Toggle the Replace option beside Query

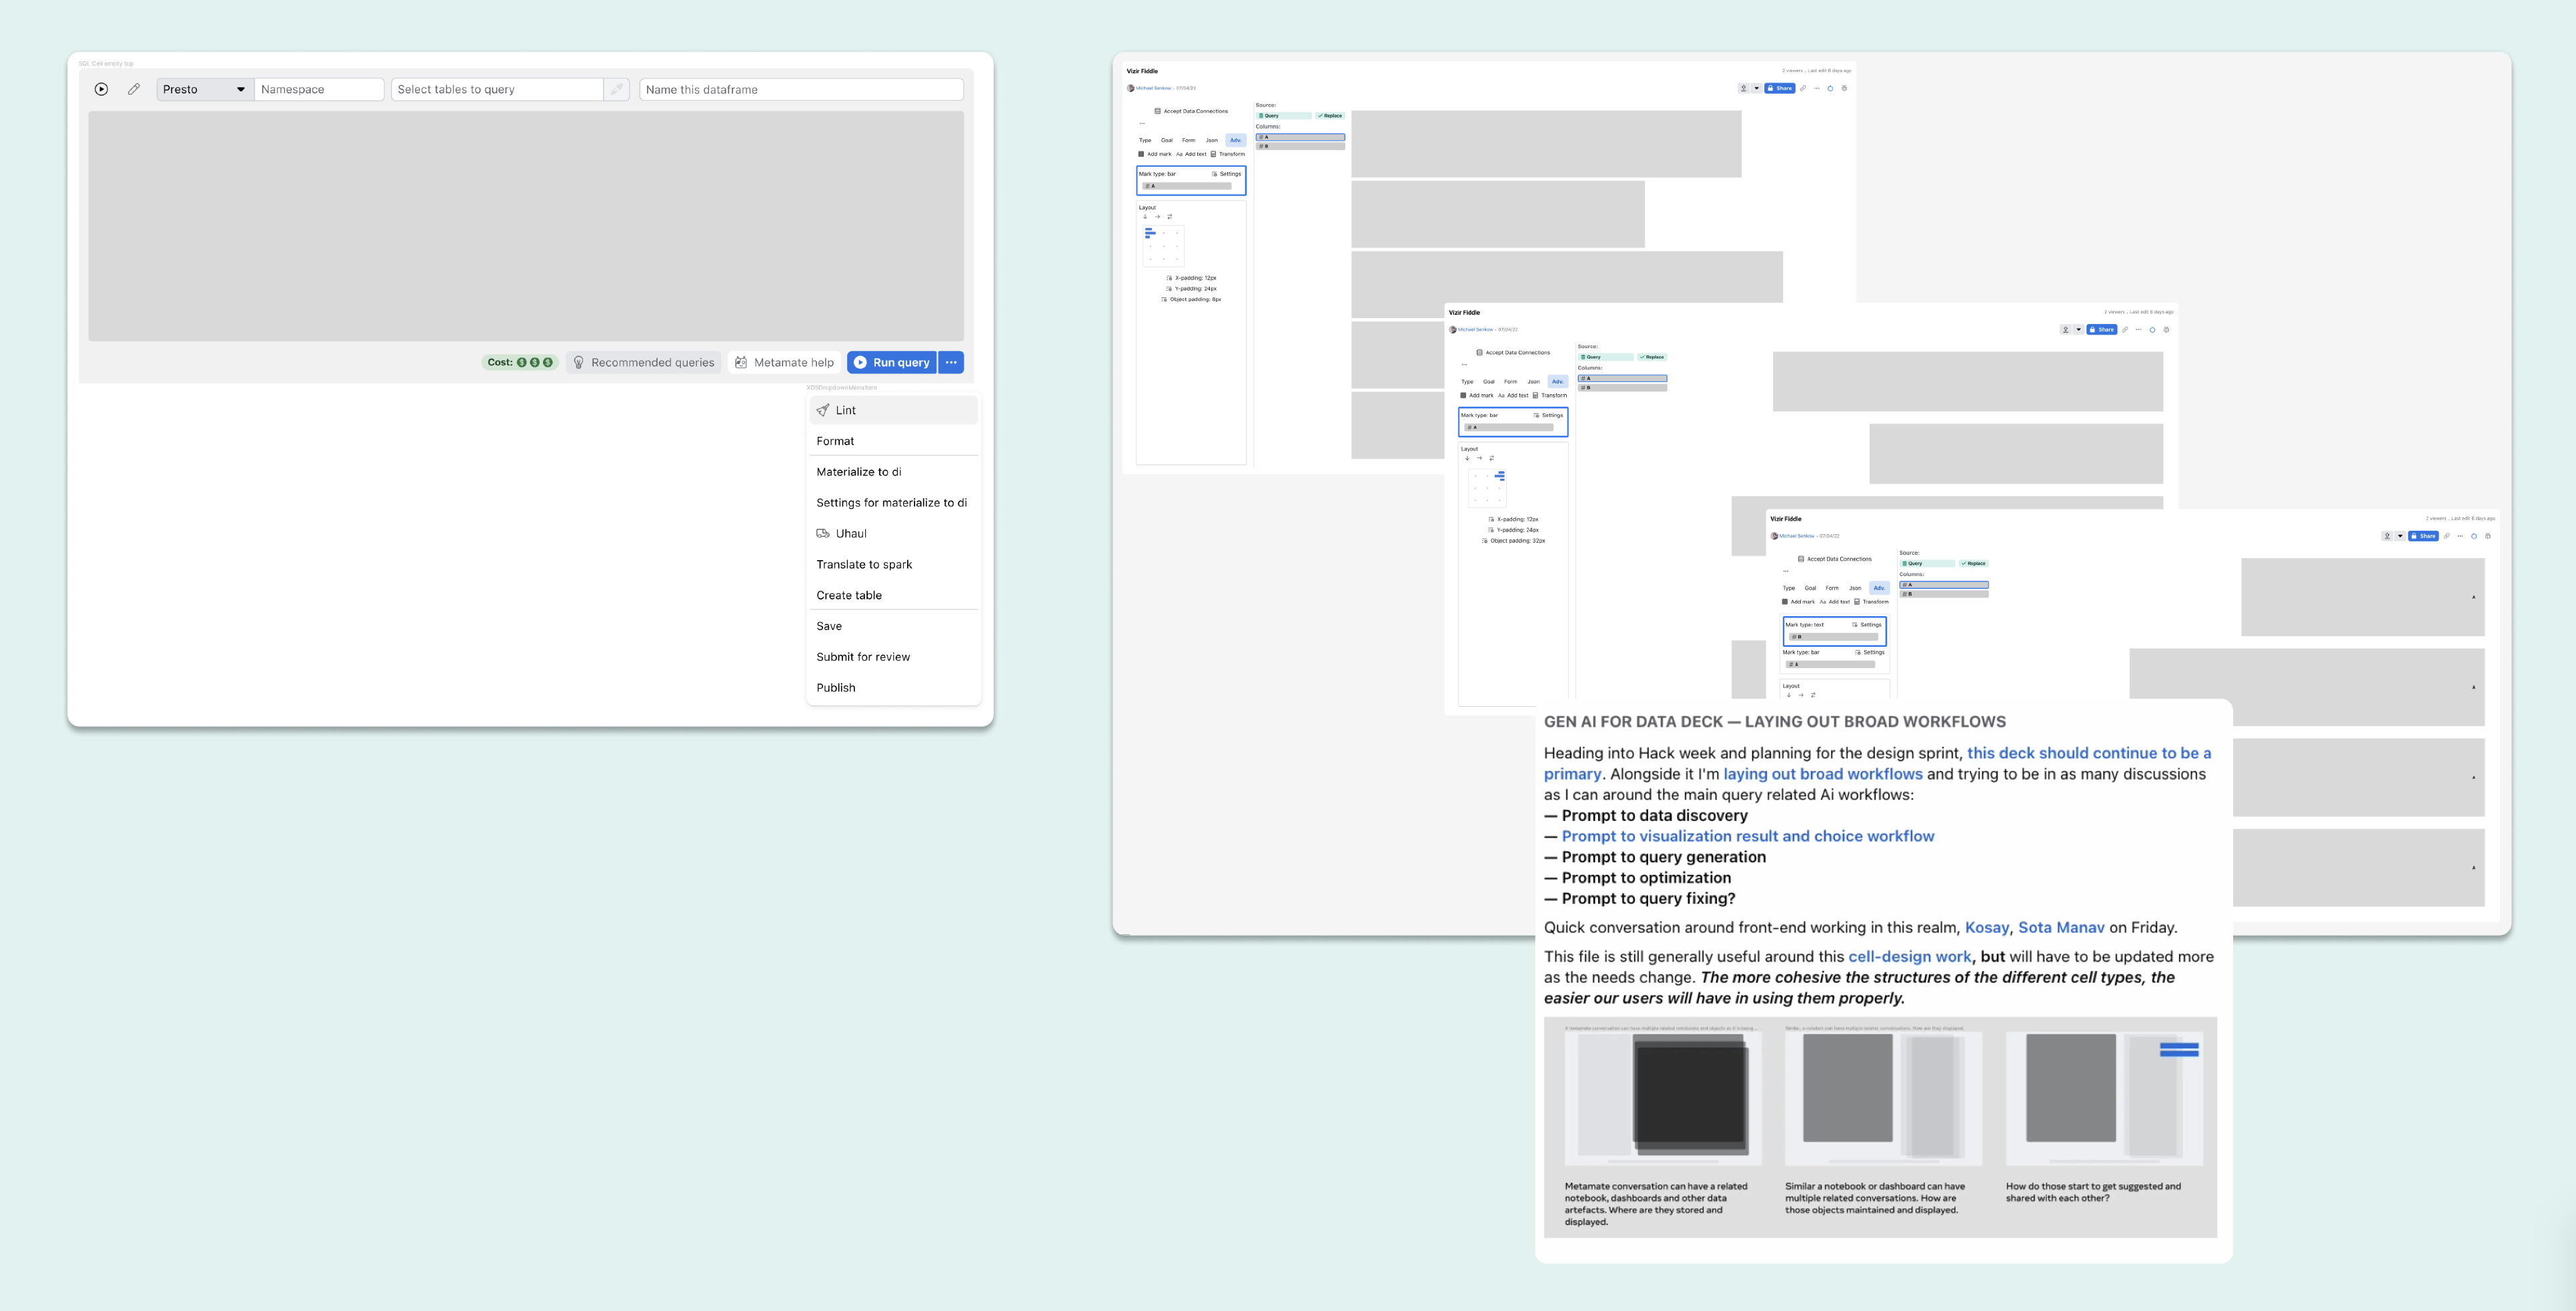(x=1330, y=115)
